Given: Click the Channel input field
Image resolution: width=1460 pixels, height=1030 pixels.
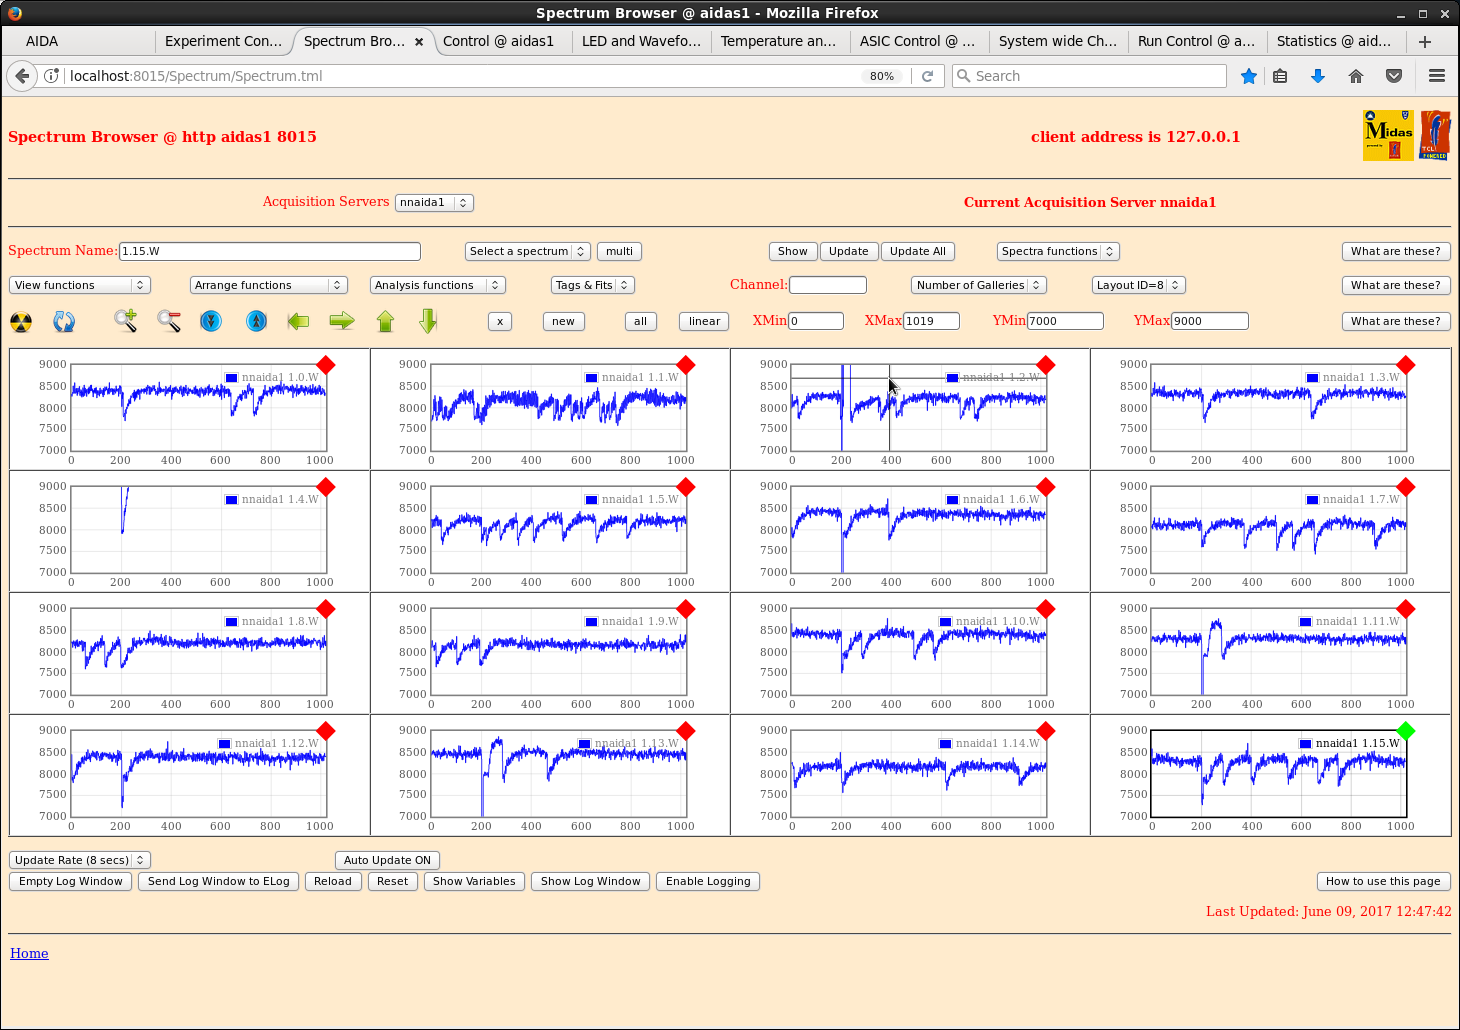Looking at the screenshot, I should click(828, 285).
